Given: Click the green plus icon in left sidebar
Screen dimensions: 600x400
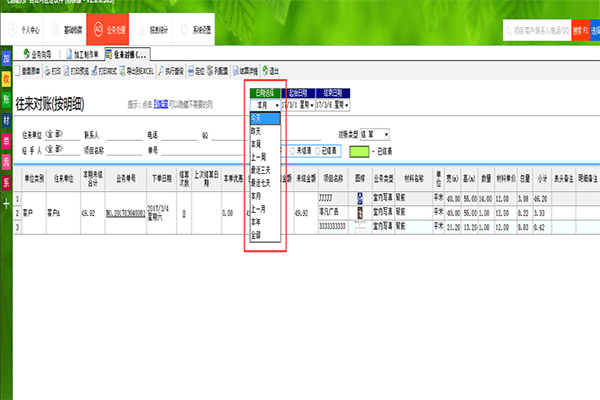Looking at the screenshot, I should [7, 203].
